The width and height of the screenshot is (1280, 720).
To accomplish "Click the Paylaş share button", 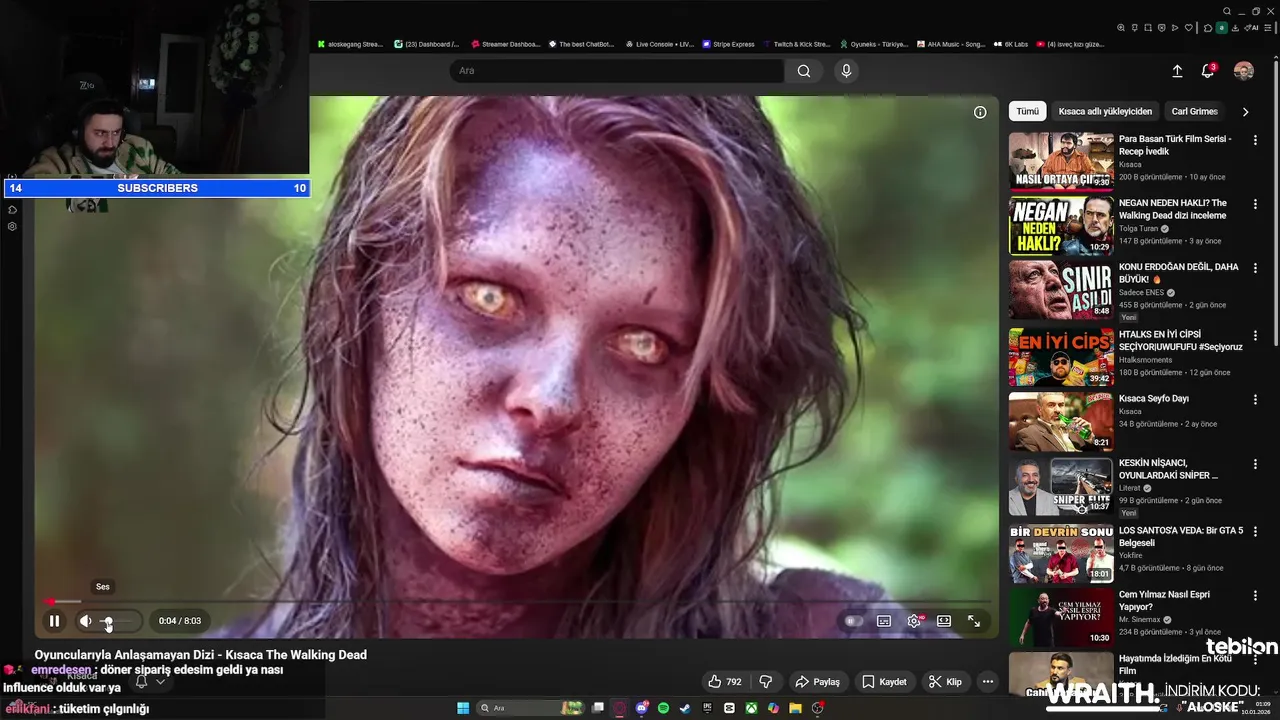I will coord(817,682).
